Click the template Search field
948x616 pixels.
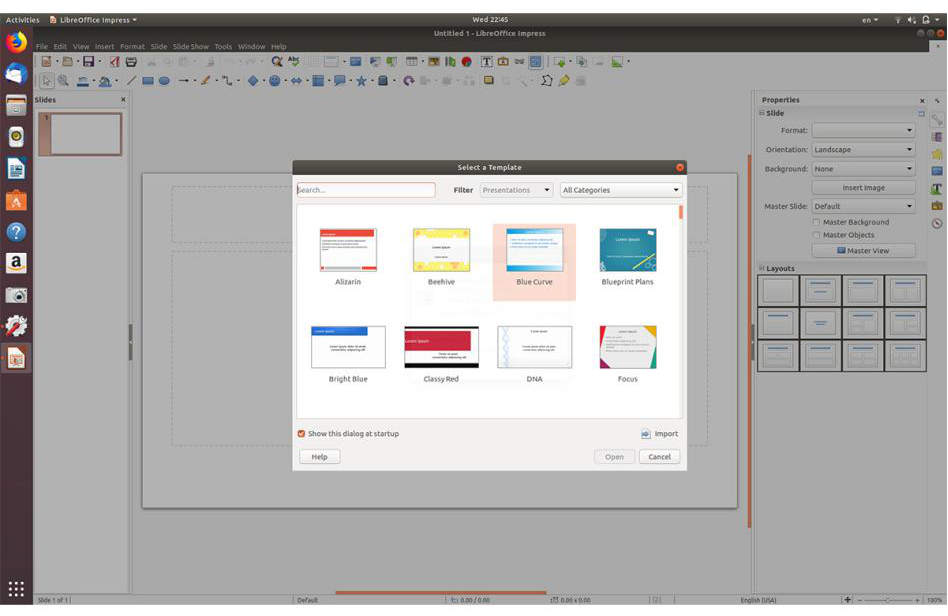(366, 190)
